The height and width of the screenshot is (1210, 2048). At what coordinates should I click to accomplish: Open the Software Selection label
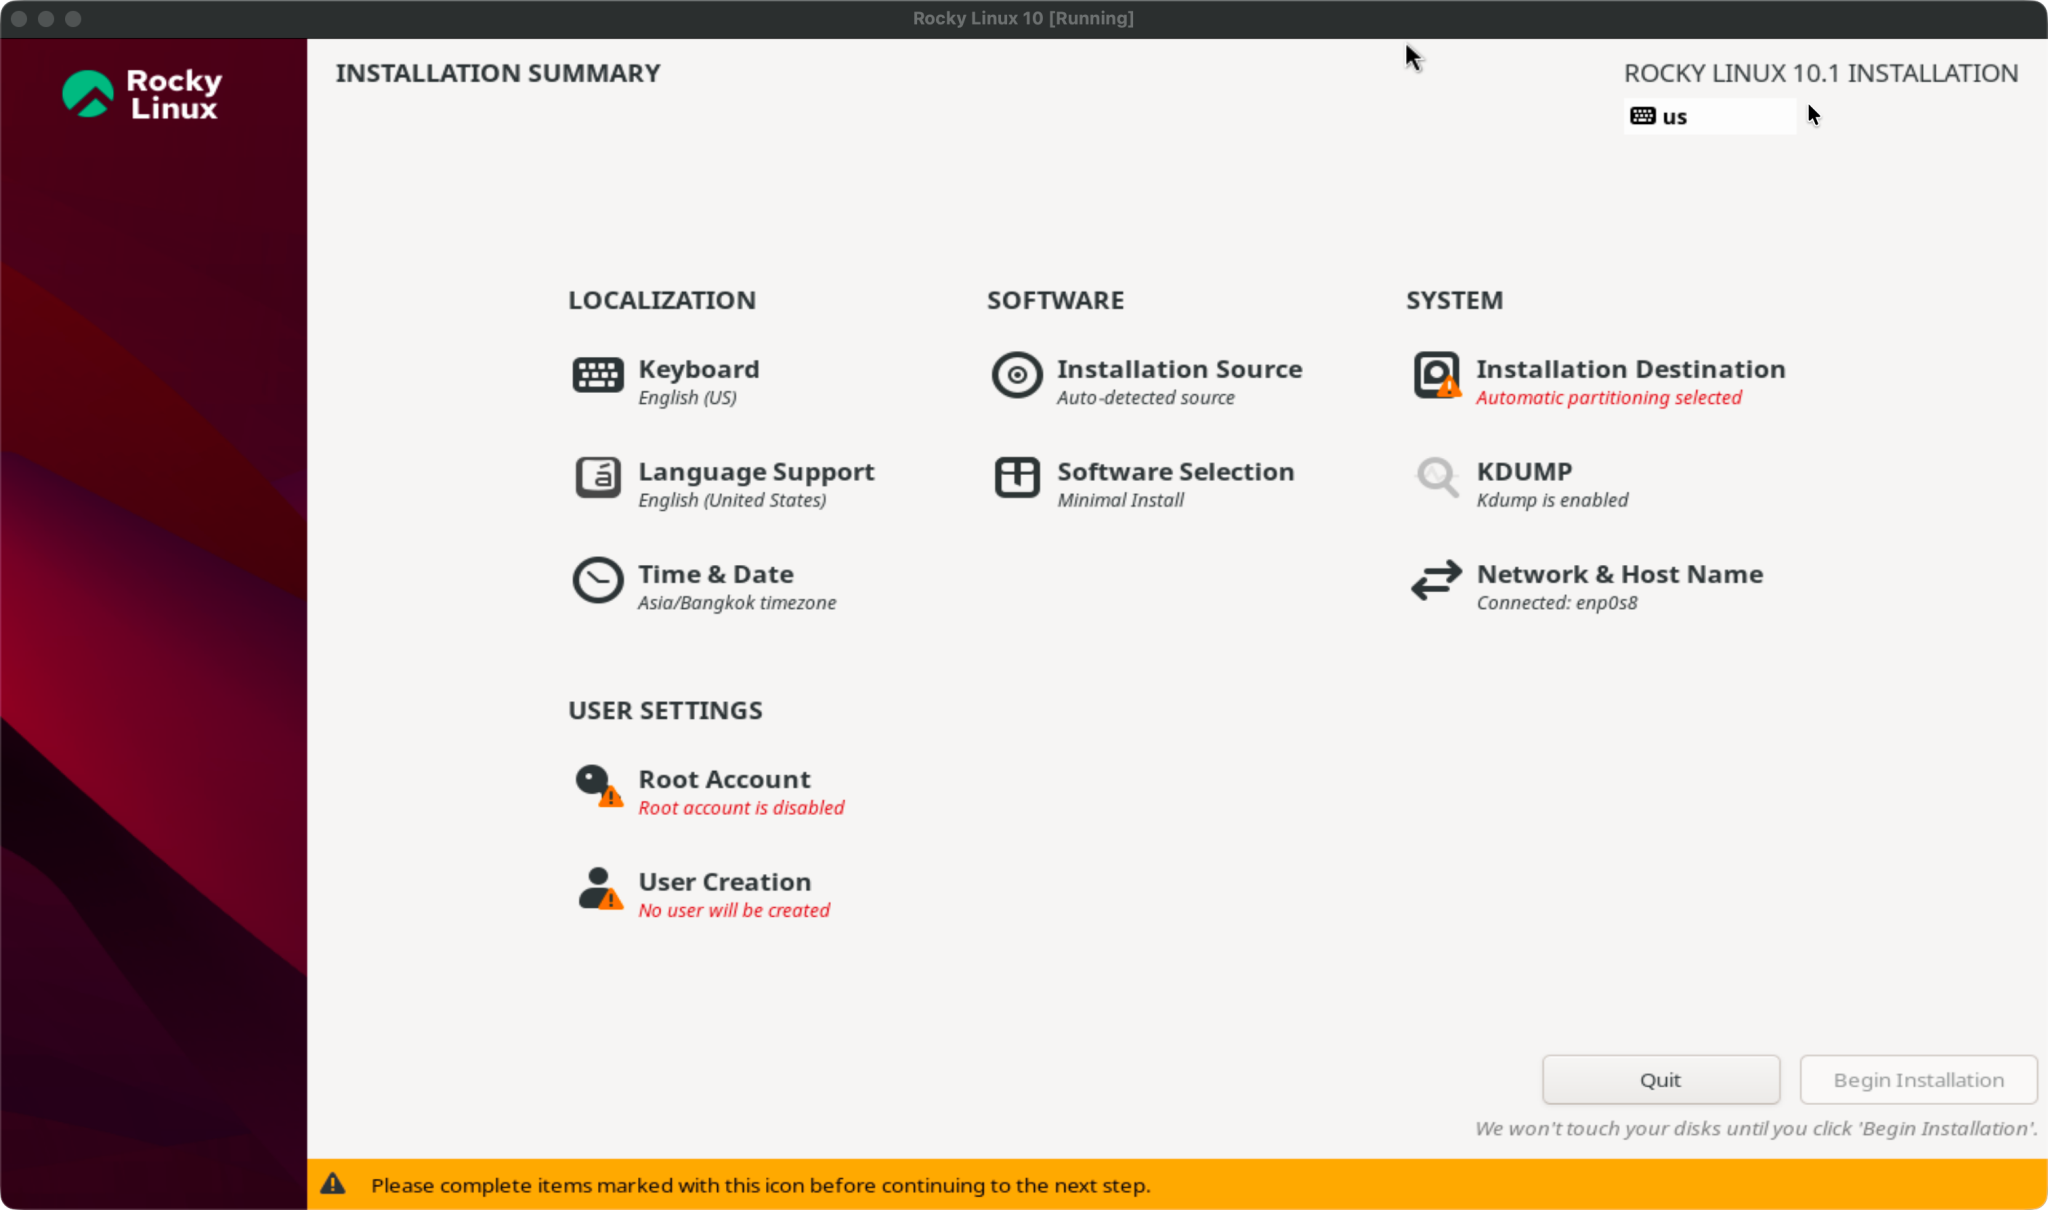[x=1176, y=471]
